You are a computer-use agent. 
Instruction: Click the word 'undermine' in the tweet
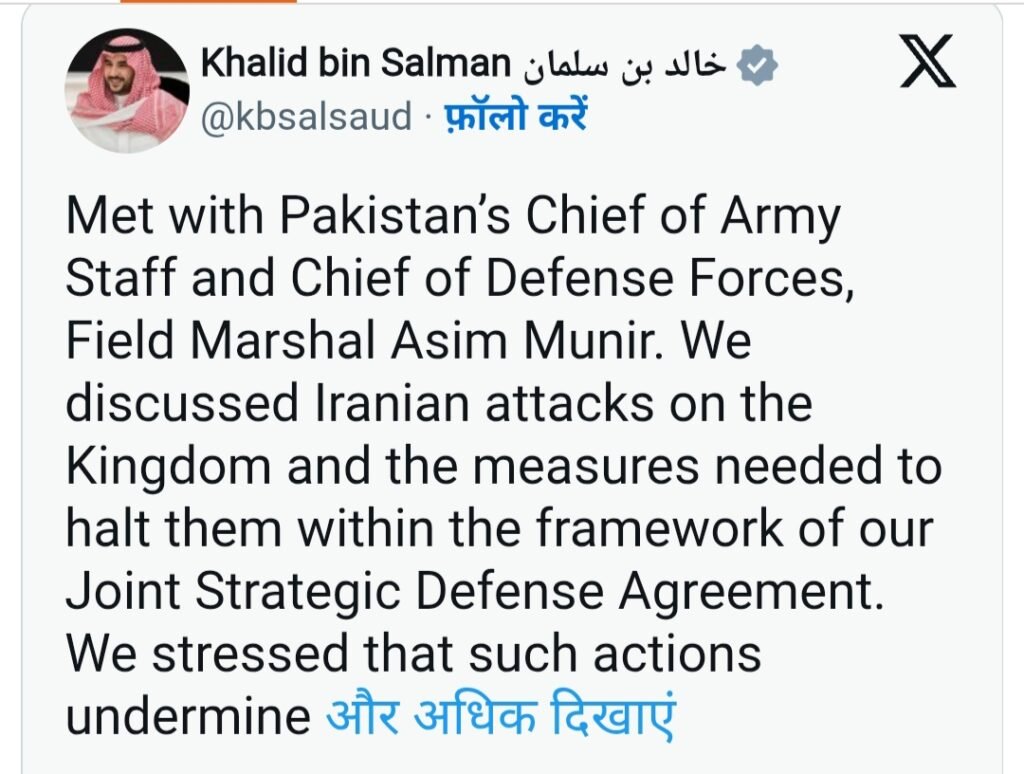pos(188,716)
